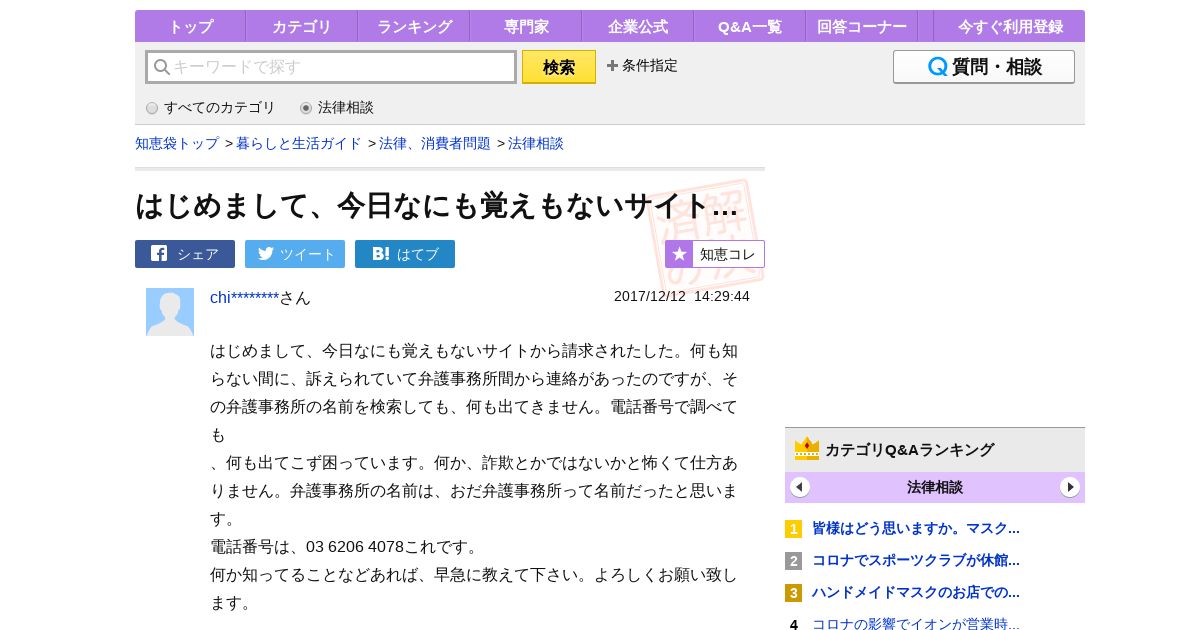Open the 企業公式 navigation tab
1200x630 pixels.
(x=638, y=27)
